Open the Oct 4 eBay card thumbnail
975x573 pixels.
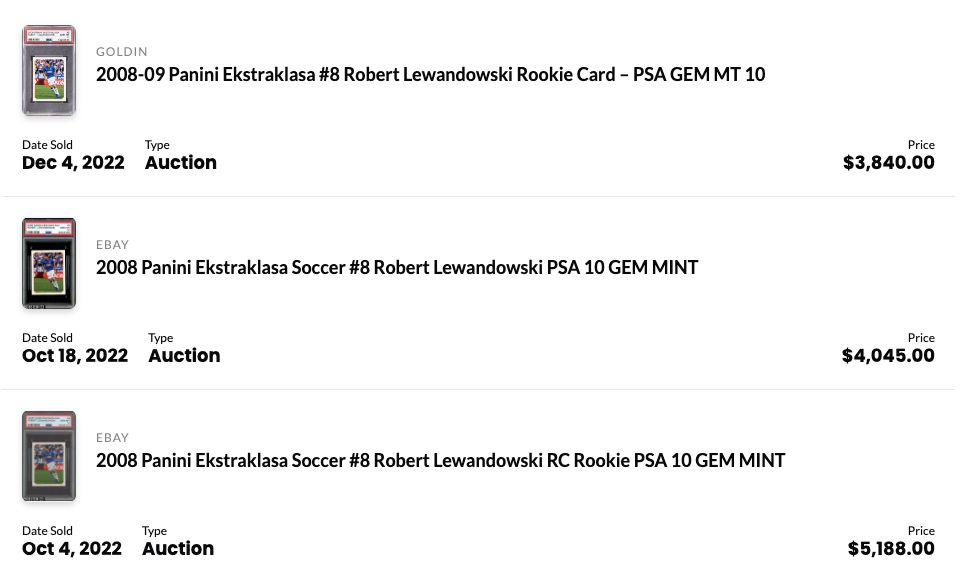pos(49,456)
